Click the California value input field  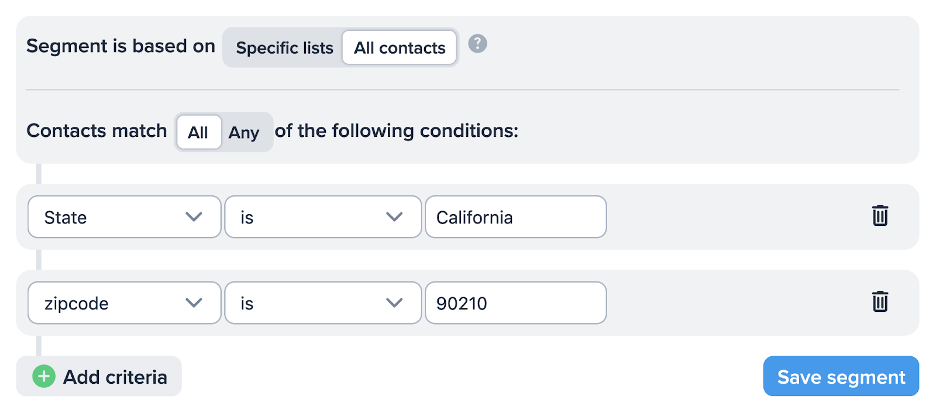coord(515,217)
